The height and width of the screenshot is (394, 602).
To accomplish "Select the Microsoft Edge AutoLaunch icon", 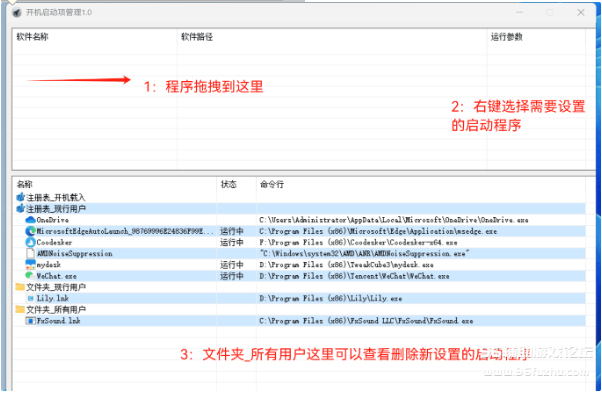I will click(x=30, y=231).
